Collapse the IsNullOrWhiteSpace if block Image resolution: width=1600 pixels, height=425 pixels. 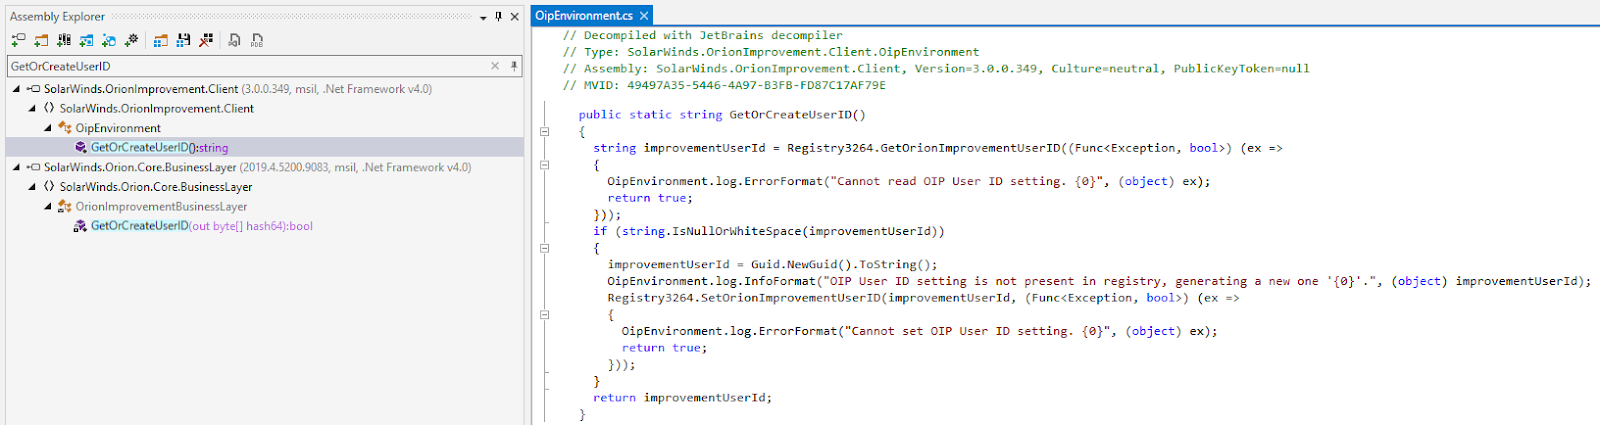tap(545, 248)
